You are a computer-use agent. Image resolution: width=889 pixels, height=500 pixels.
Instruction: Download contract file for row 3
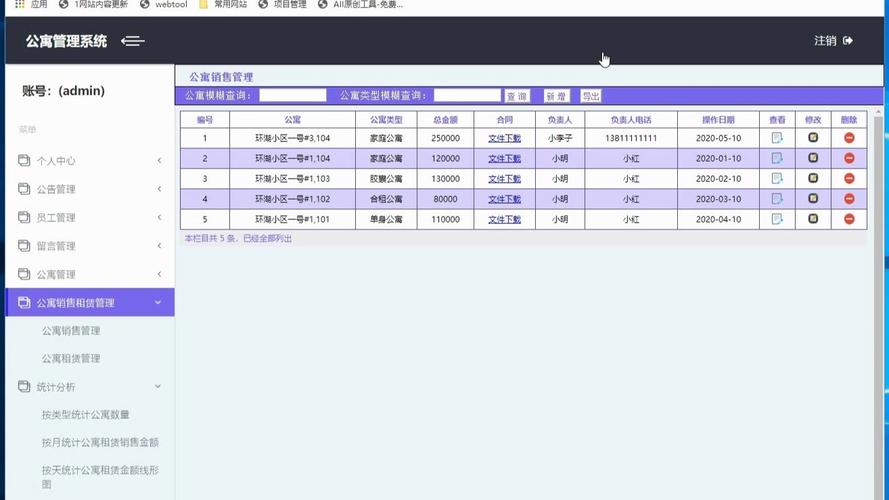coord(505,179)
